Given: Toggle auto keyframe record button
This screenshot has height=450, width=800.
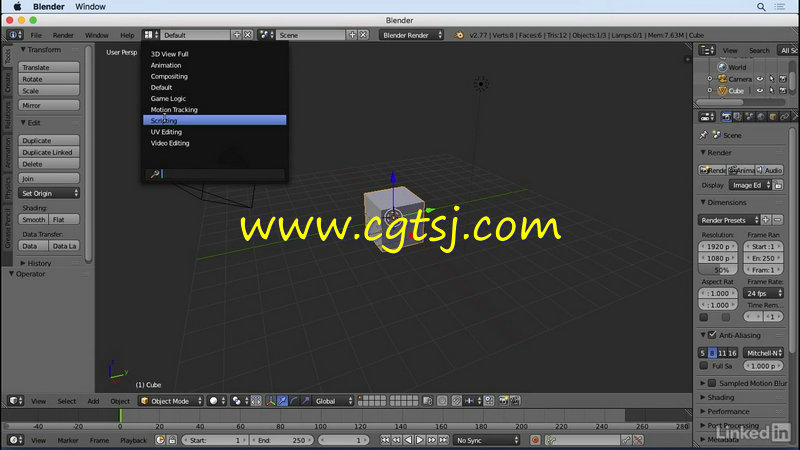Looking at the screenshot, I should (x=535, y=440).
